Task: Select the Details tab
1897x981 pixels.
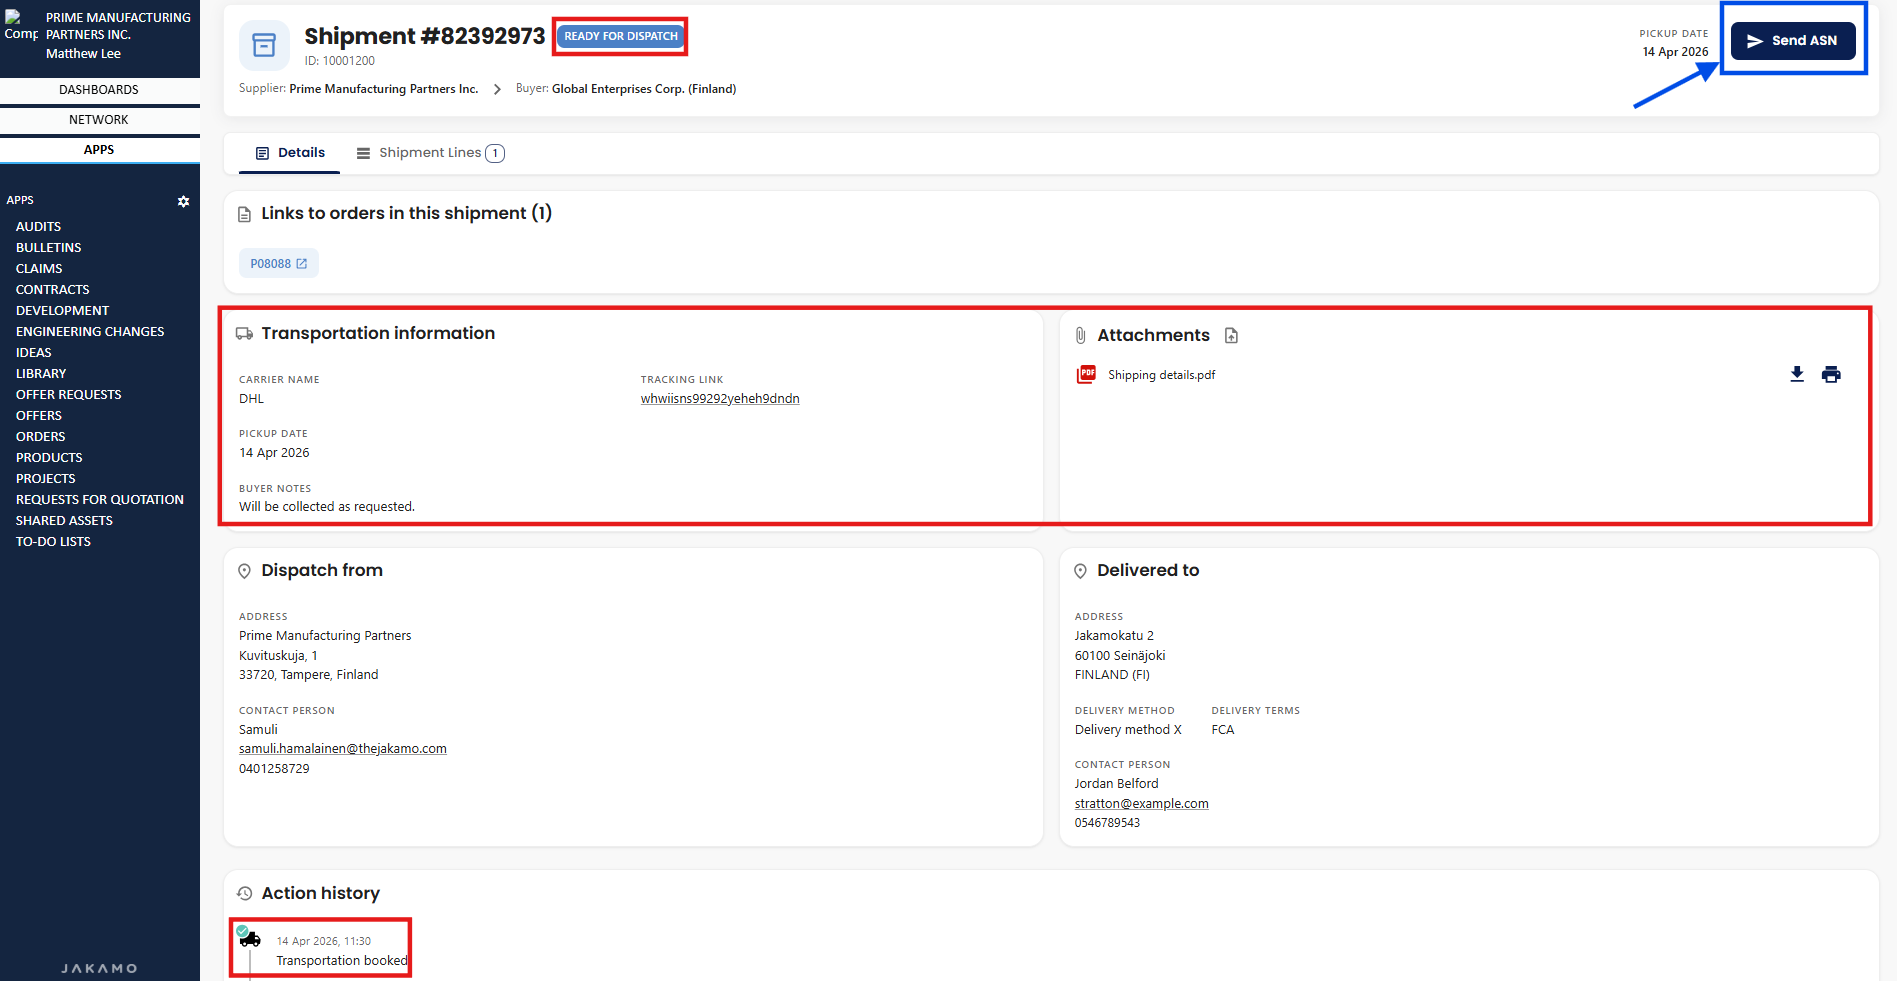Action: pos(290,153)
